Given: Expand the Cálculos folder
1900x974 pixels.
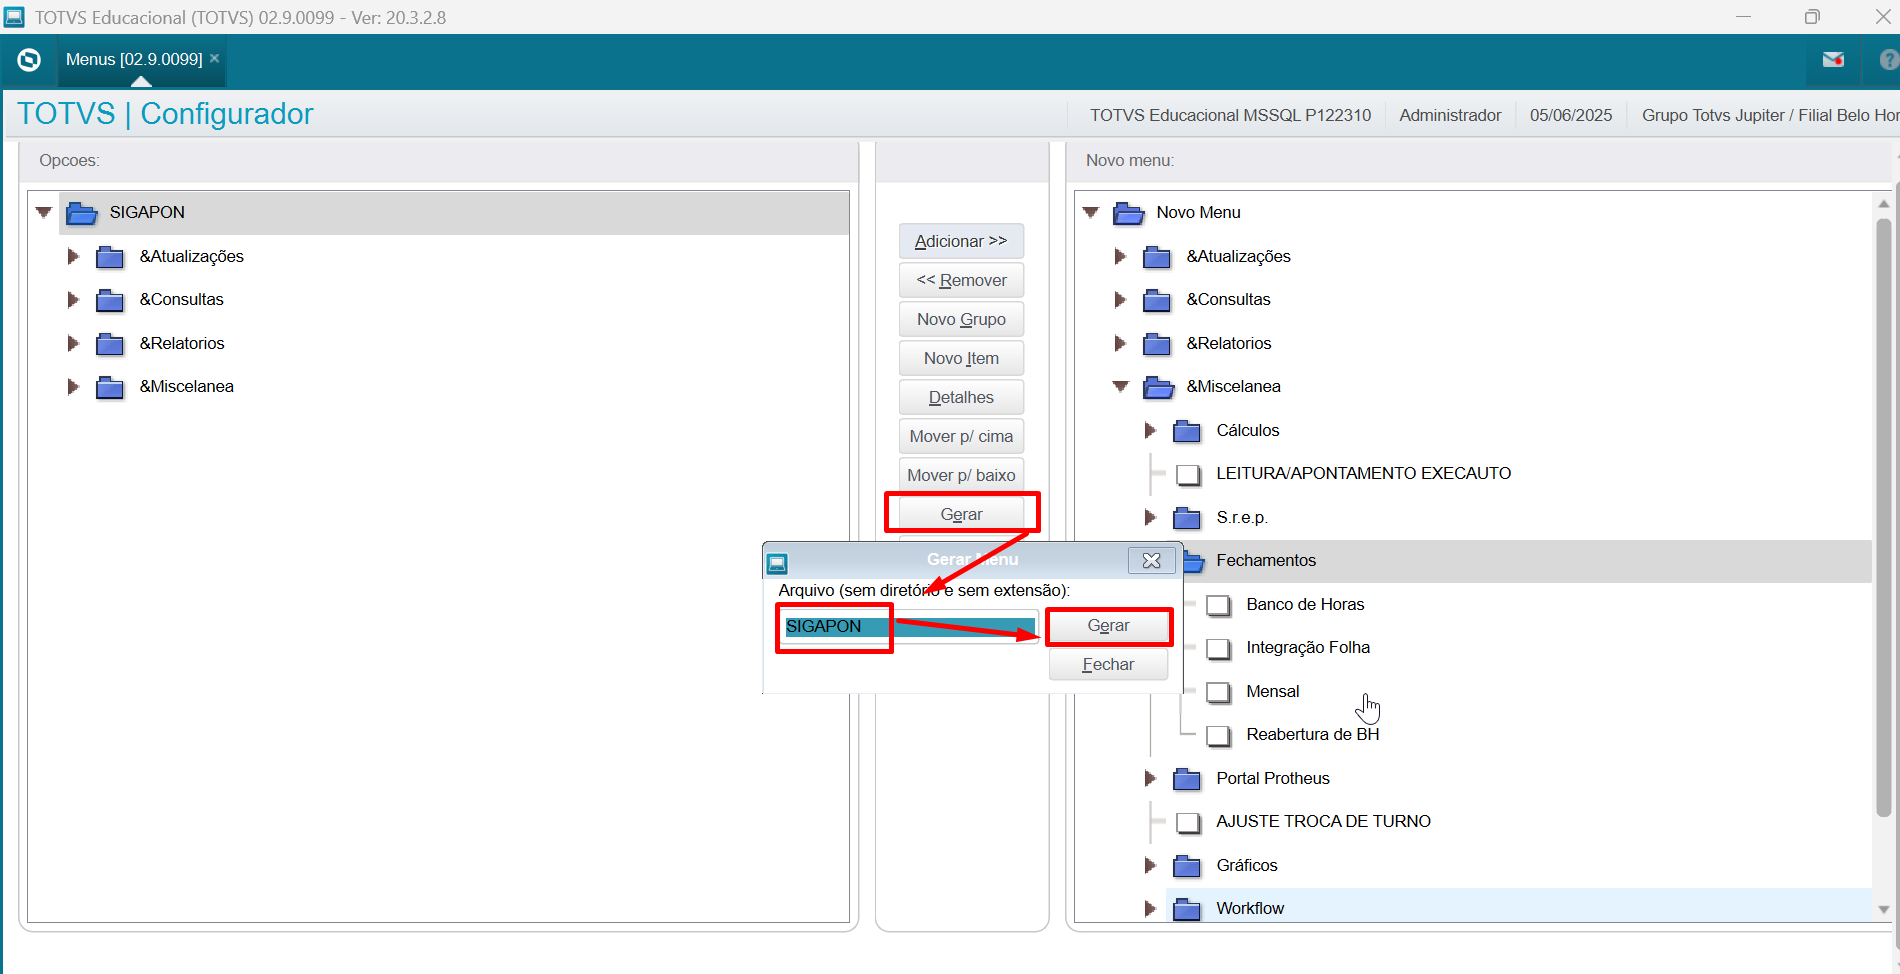Looking at the screenshot, I should coord(1150,431).
